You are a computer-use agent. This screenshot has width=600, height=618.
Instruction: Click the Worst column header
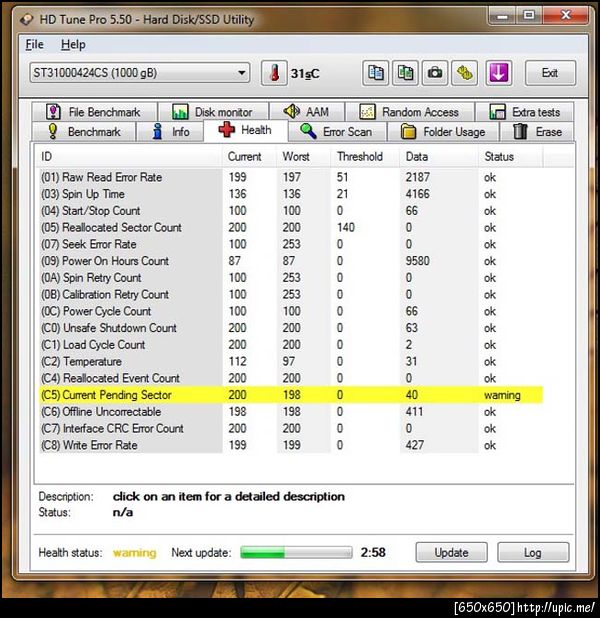click(x=304, y=156)
